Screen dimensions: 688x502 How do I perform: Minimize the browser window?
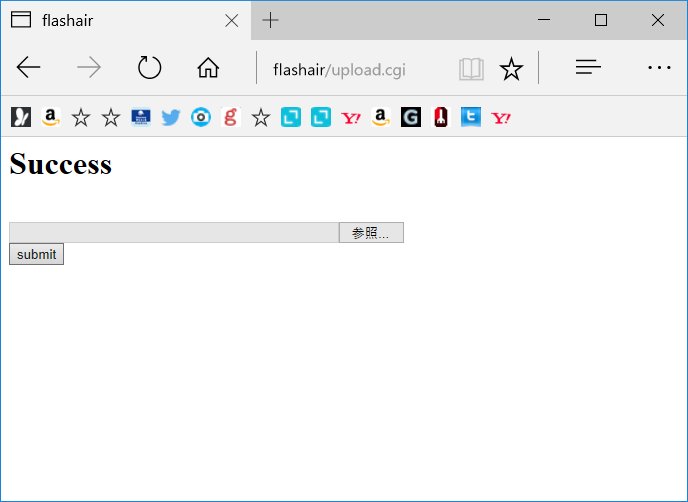coord(544,20)
